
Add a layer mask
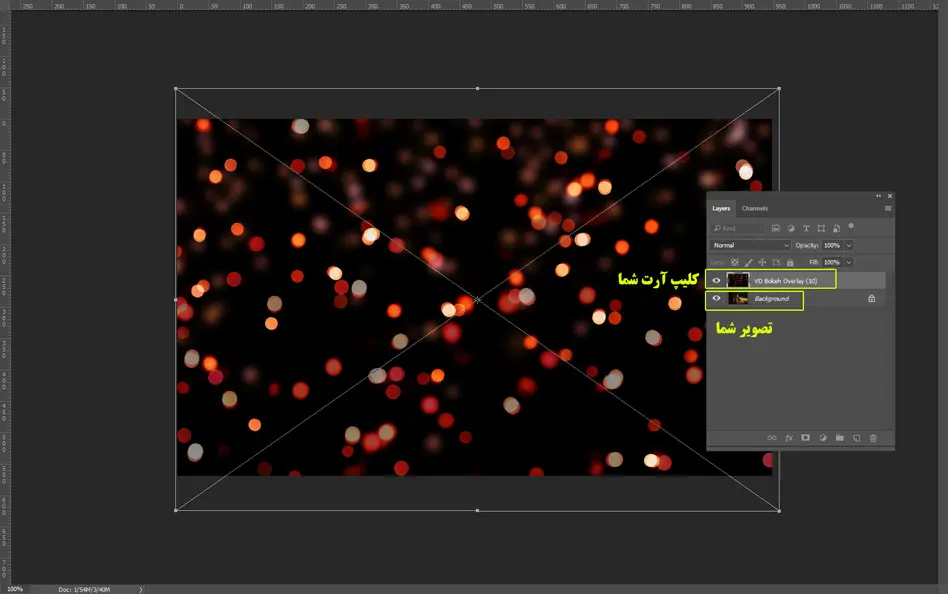click(805, 438)
